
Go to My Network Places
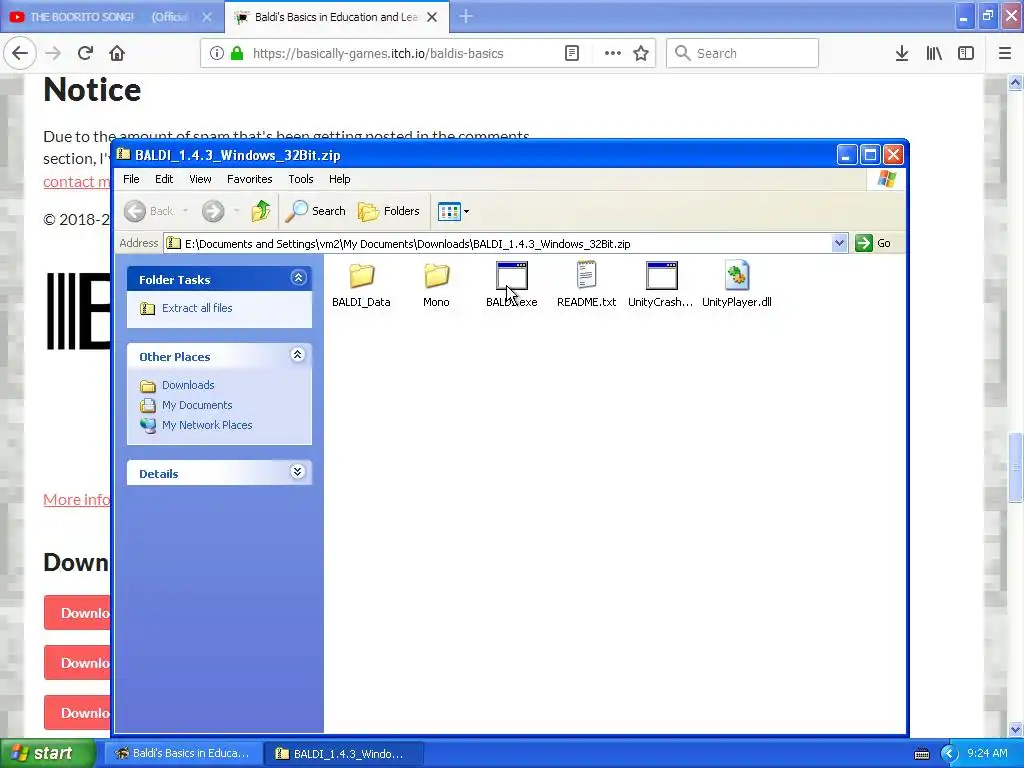tap(206, 425)
